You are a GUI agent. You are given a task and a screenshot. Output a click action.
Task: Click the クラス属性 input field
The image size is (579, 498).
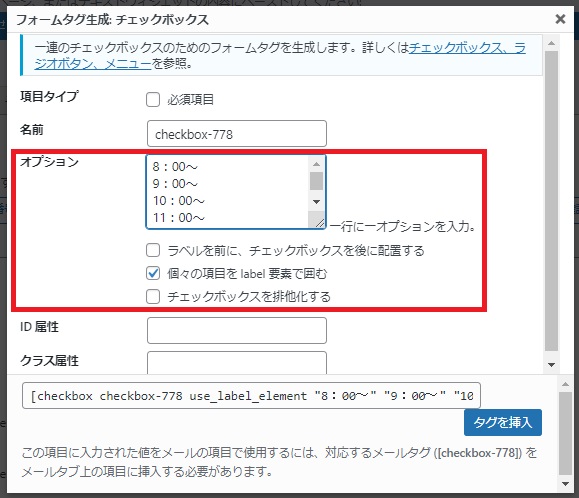(x=237, y=363)
